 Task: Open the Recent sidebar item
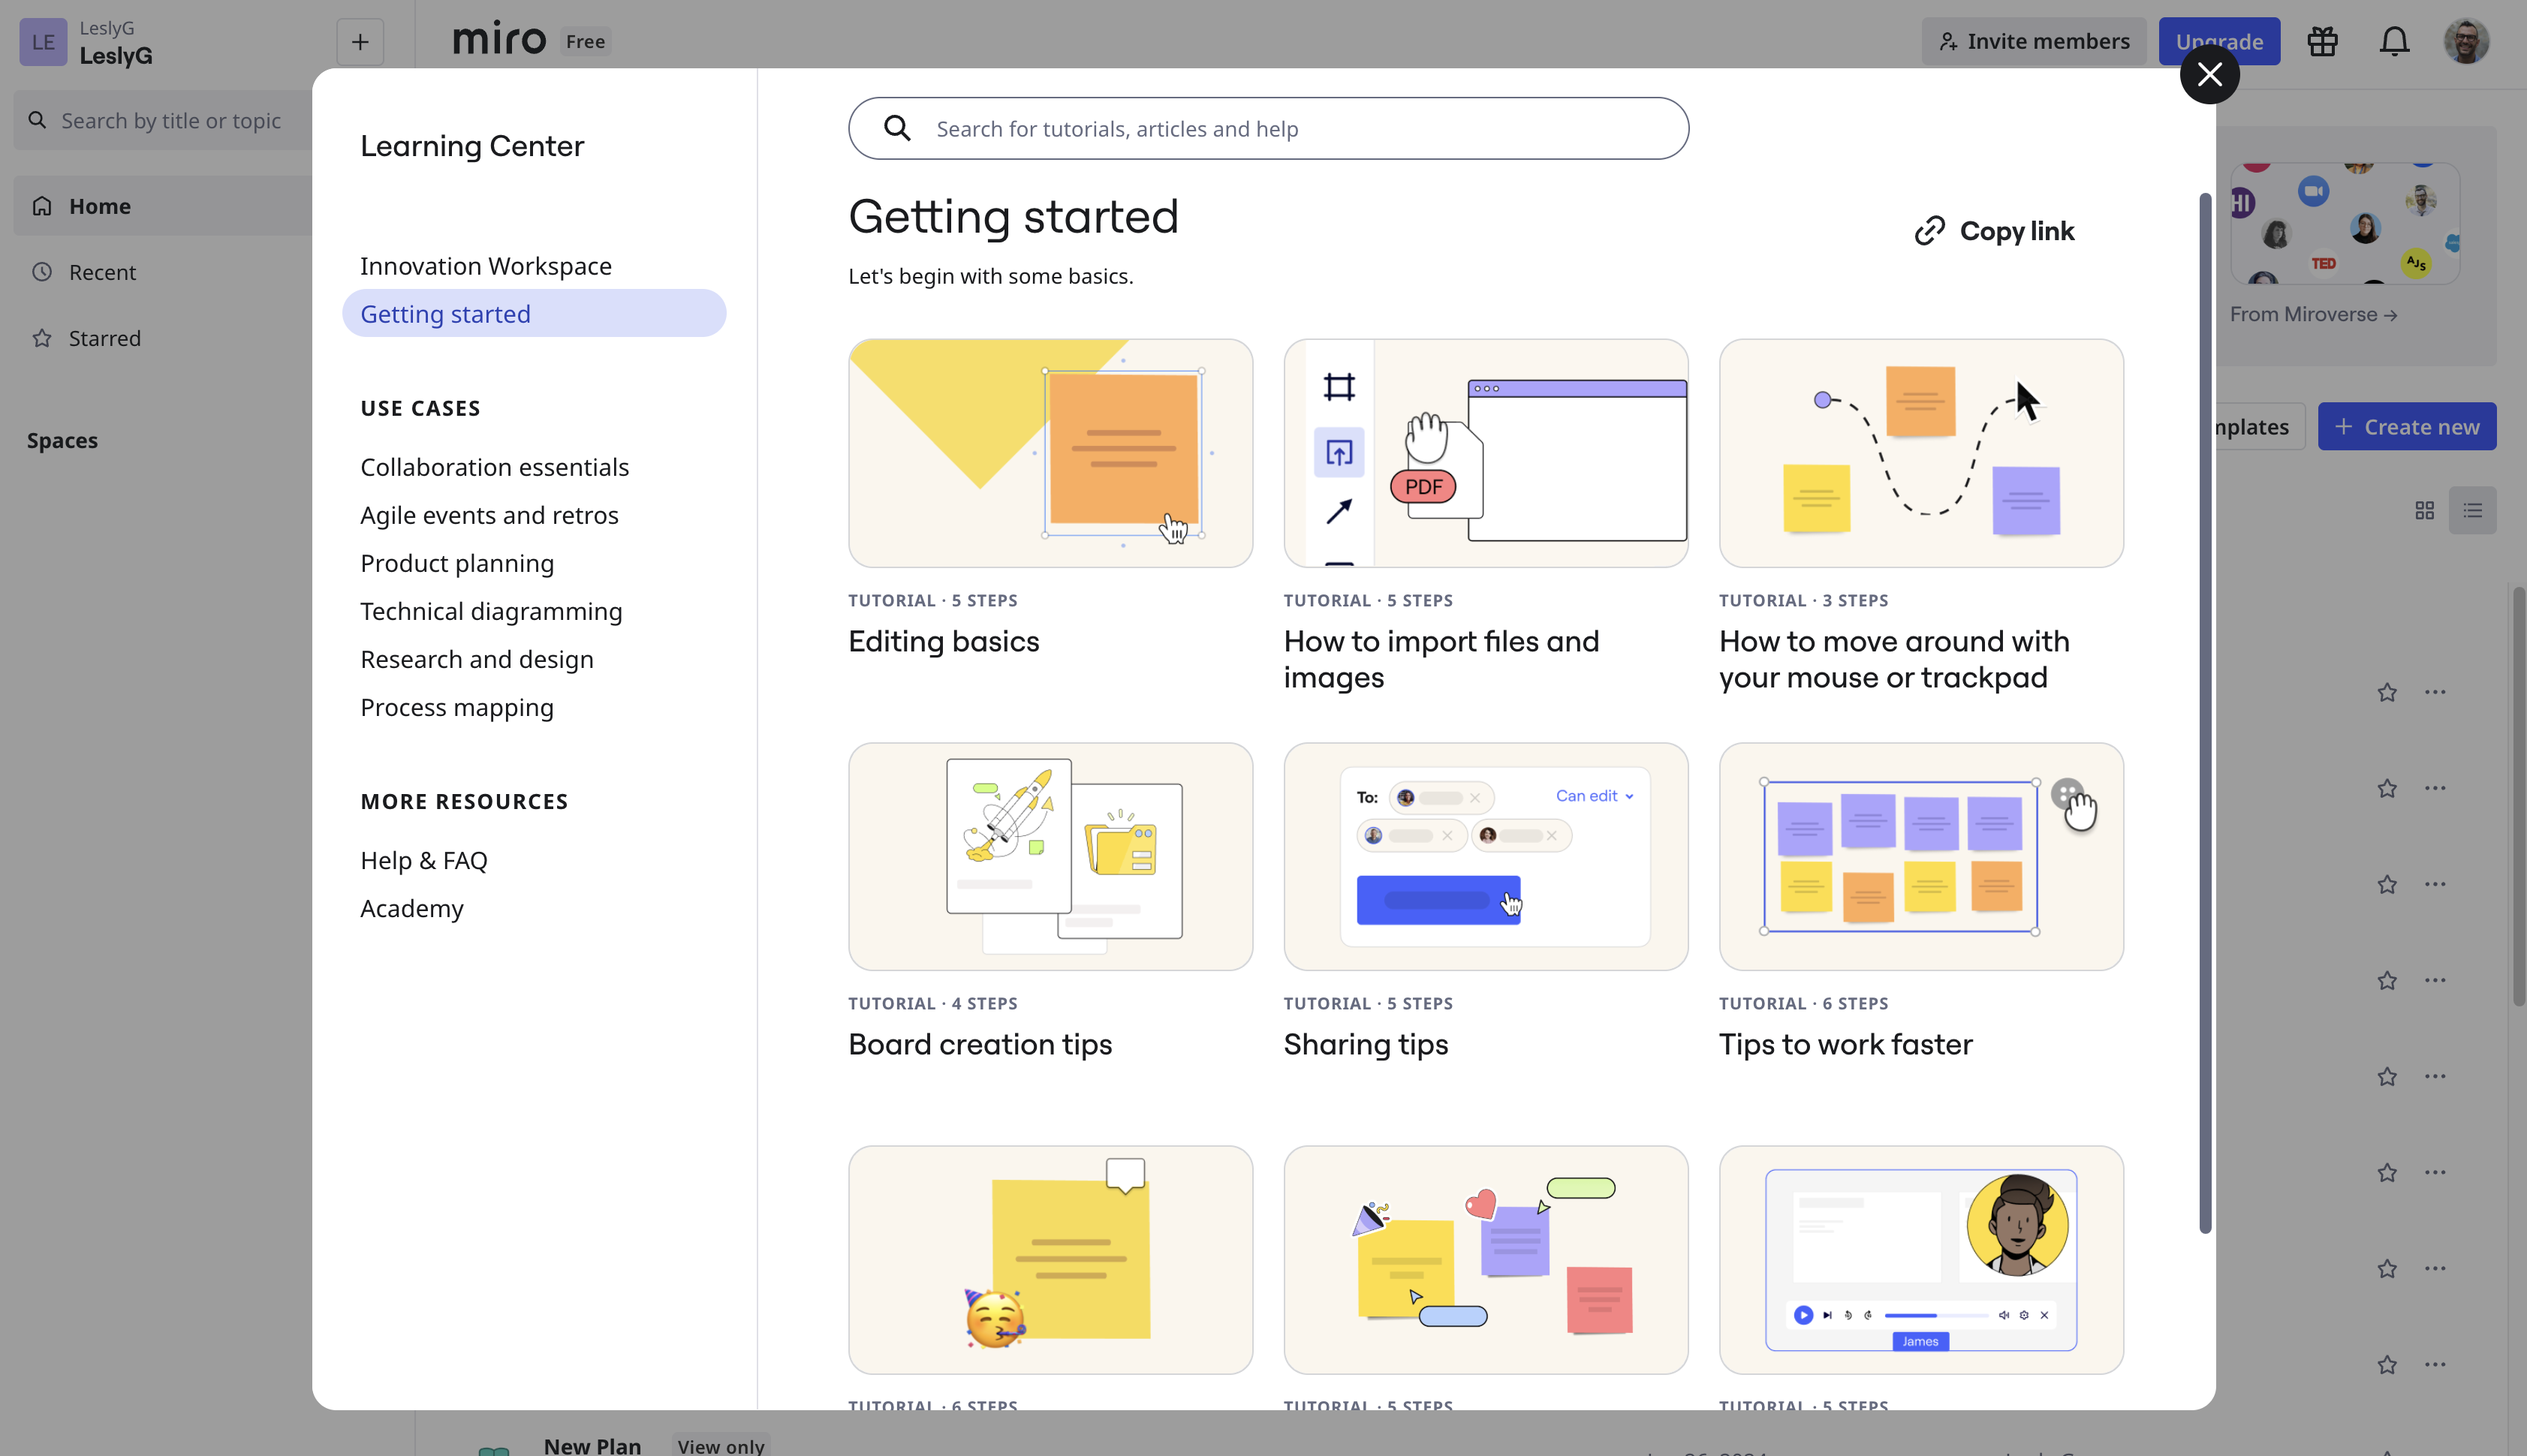pyautogui.click(x=102, y=272)
